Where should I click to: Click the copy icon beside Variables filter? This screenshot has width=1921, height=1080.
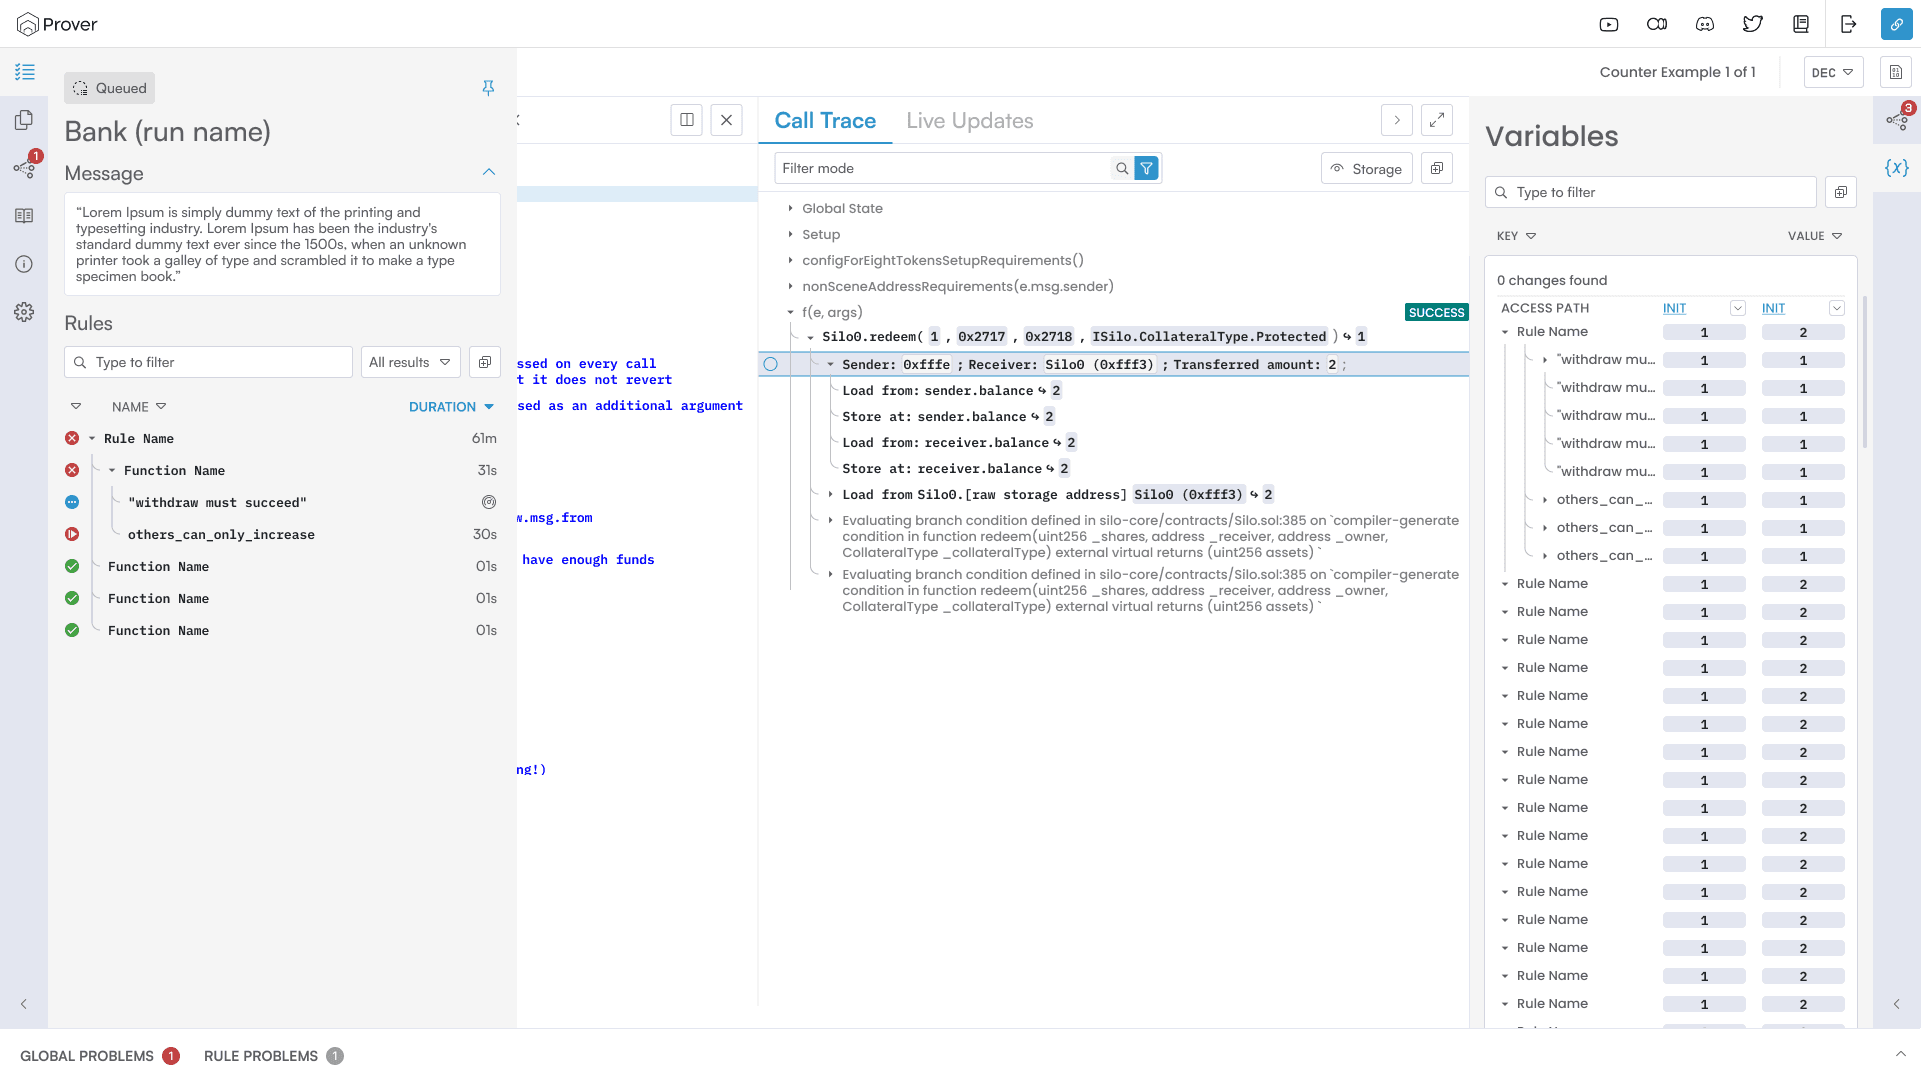[x=1841, y=192]
